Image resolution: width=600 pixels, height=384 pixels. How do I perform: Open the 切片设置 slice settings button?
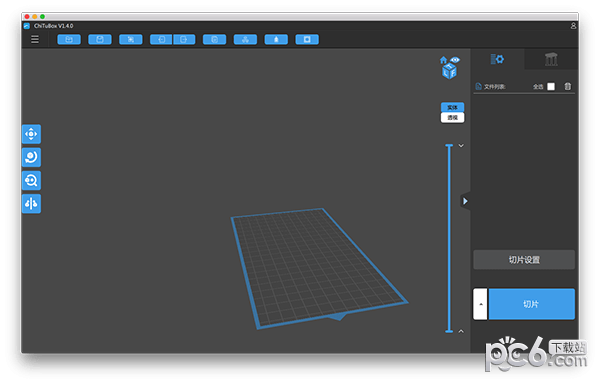(524, 260)
